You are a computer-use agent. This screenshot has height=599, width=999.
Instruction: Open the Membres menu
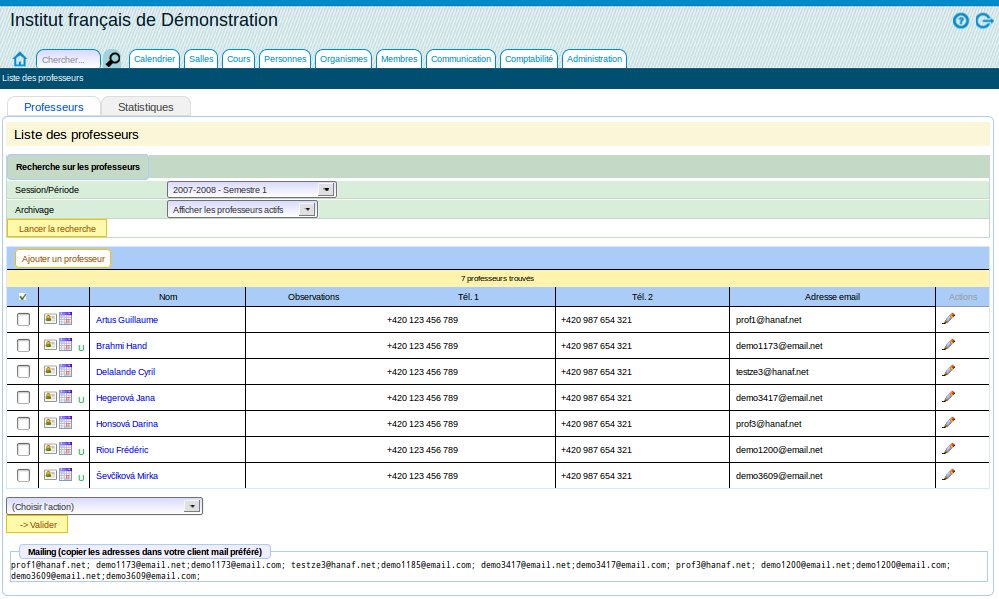coord(399,59)
